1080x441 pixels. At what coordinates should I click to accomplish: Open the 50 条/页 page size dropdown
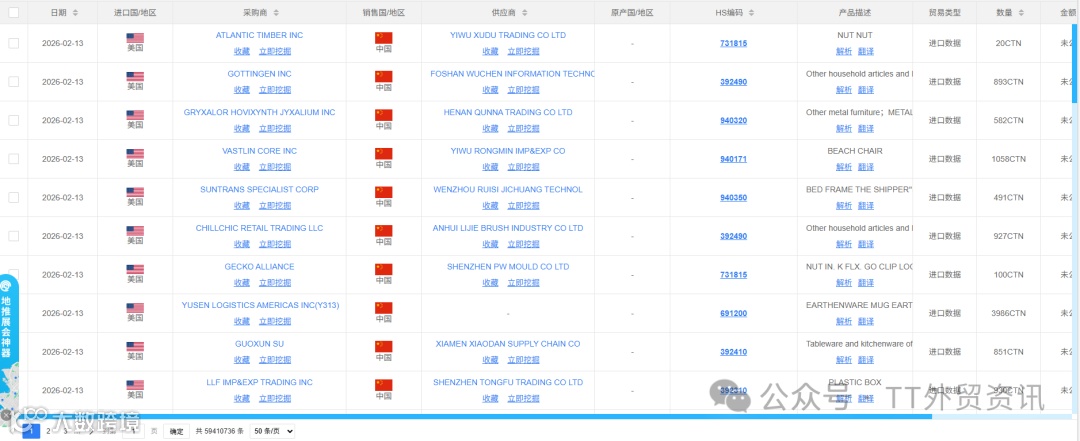pyautogui.click(x=272, y=431)
